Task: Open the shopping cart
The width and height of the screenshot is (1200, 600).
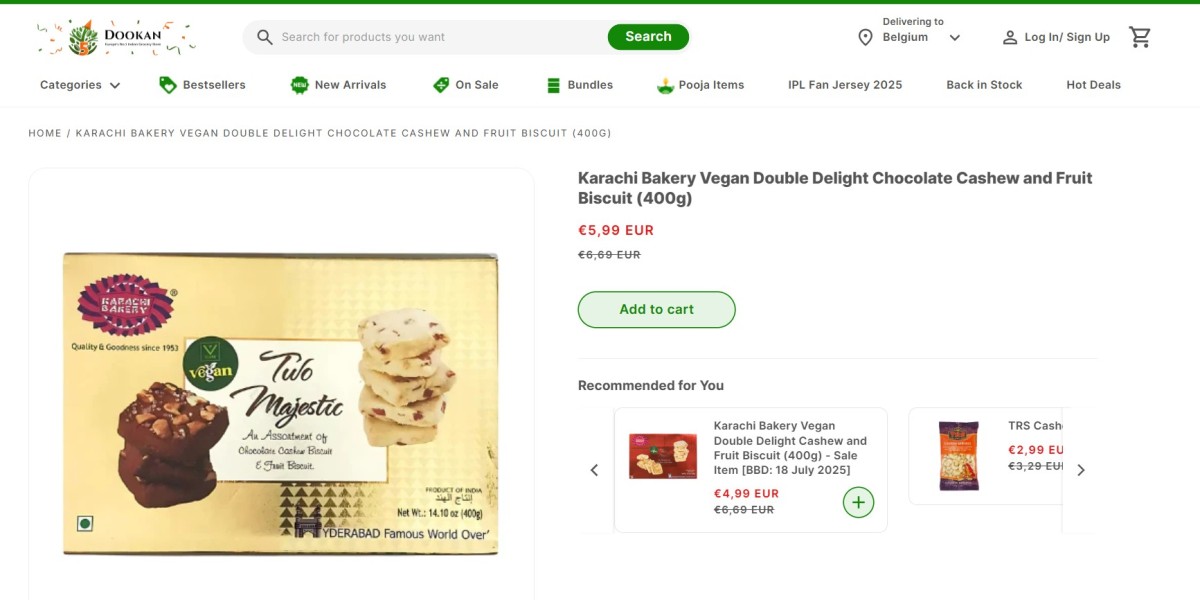Action: click(x=1140, y=37)
